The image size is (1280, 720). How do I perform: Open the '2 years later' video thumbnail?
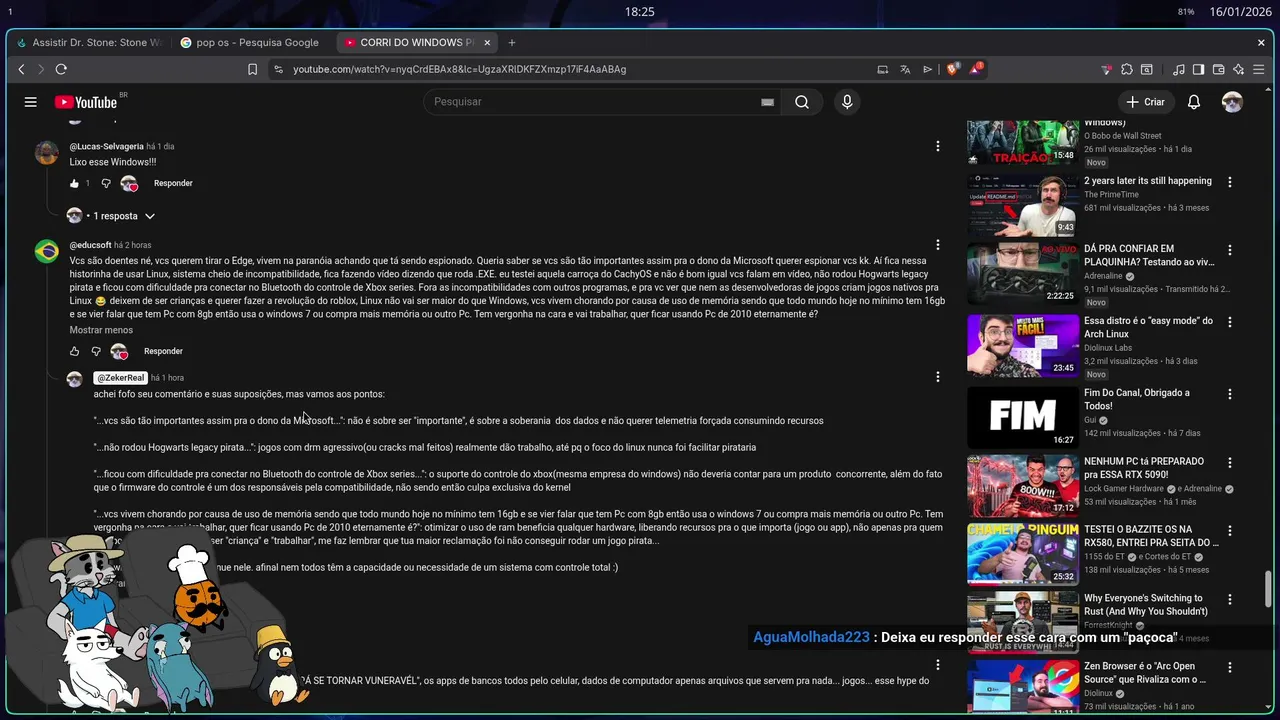pos(1023,205)
